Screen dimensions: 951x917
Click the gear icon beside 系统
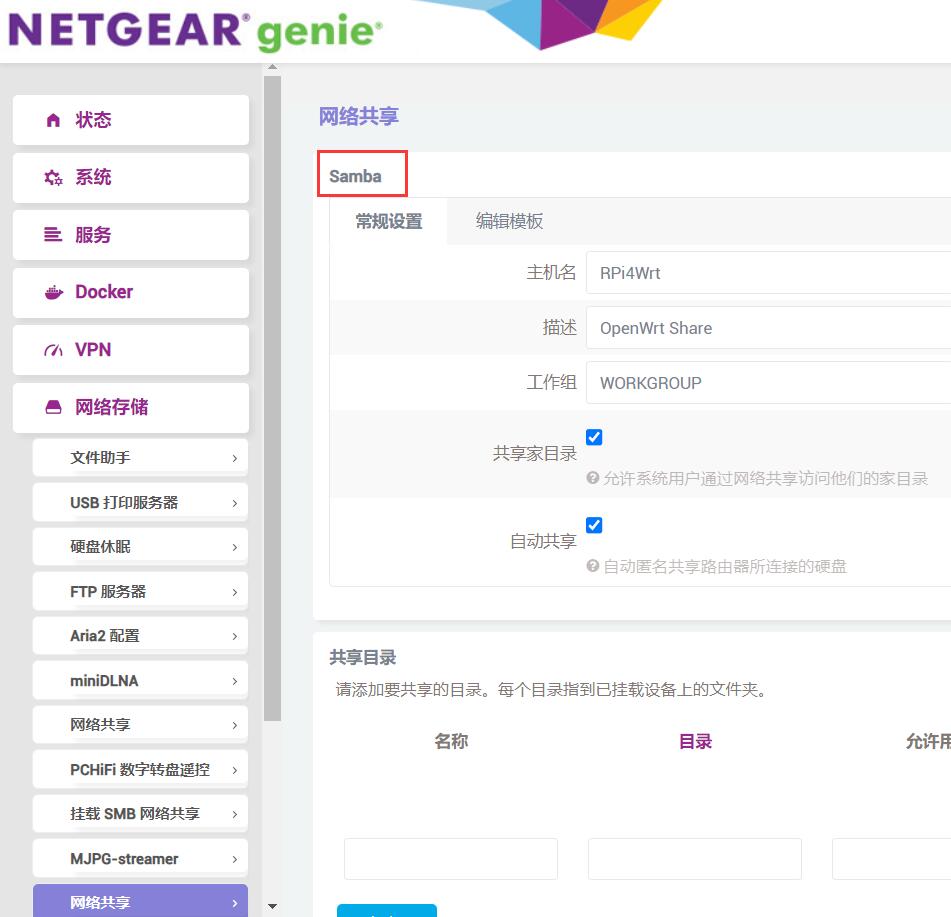click(x=53, y=178)
